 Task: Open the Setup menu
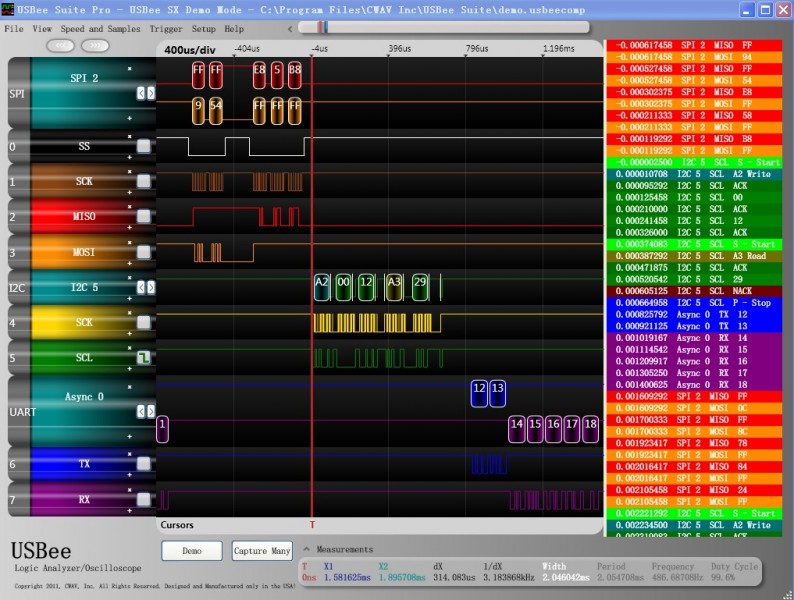point(203,29)
